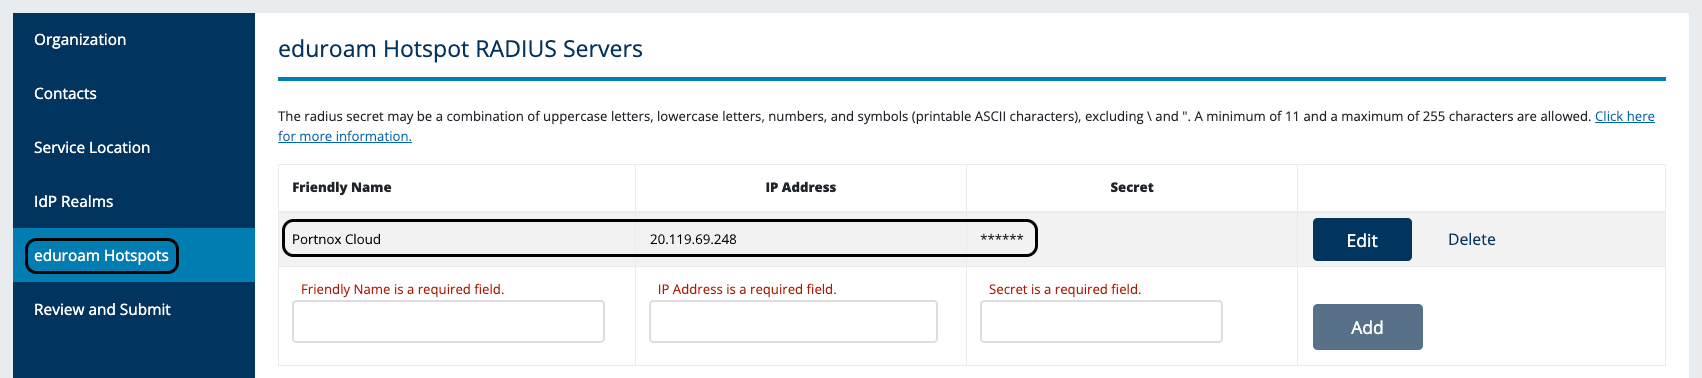
Task: Click the Secret column header
Action: (x=1132, y=188)
